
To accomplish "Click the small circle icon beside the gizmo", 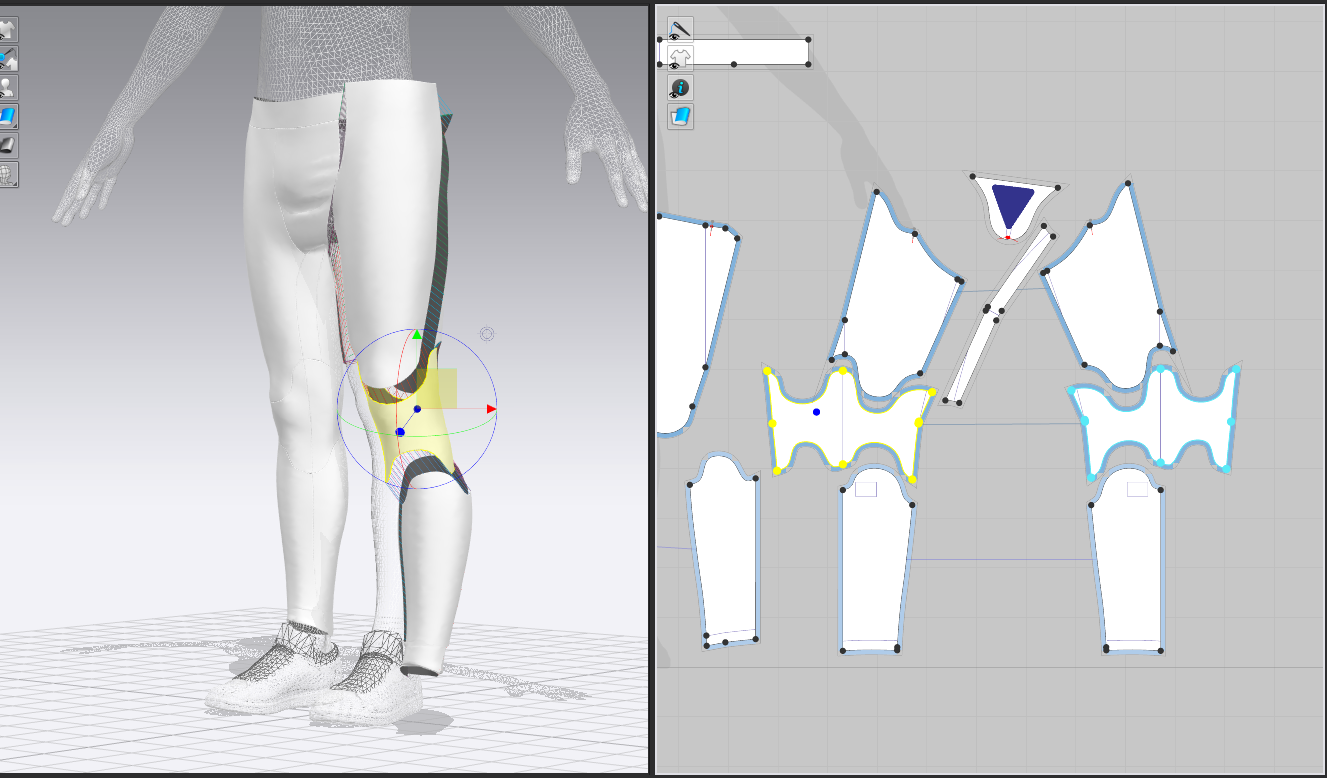I will pos(487,334).
